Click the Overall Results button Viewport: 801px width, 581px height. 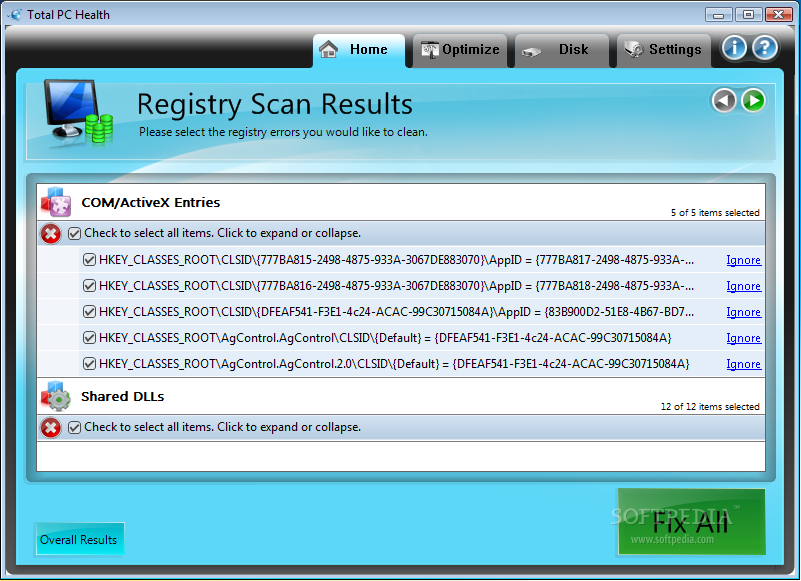79,539
